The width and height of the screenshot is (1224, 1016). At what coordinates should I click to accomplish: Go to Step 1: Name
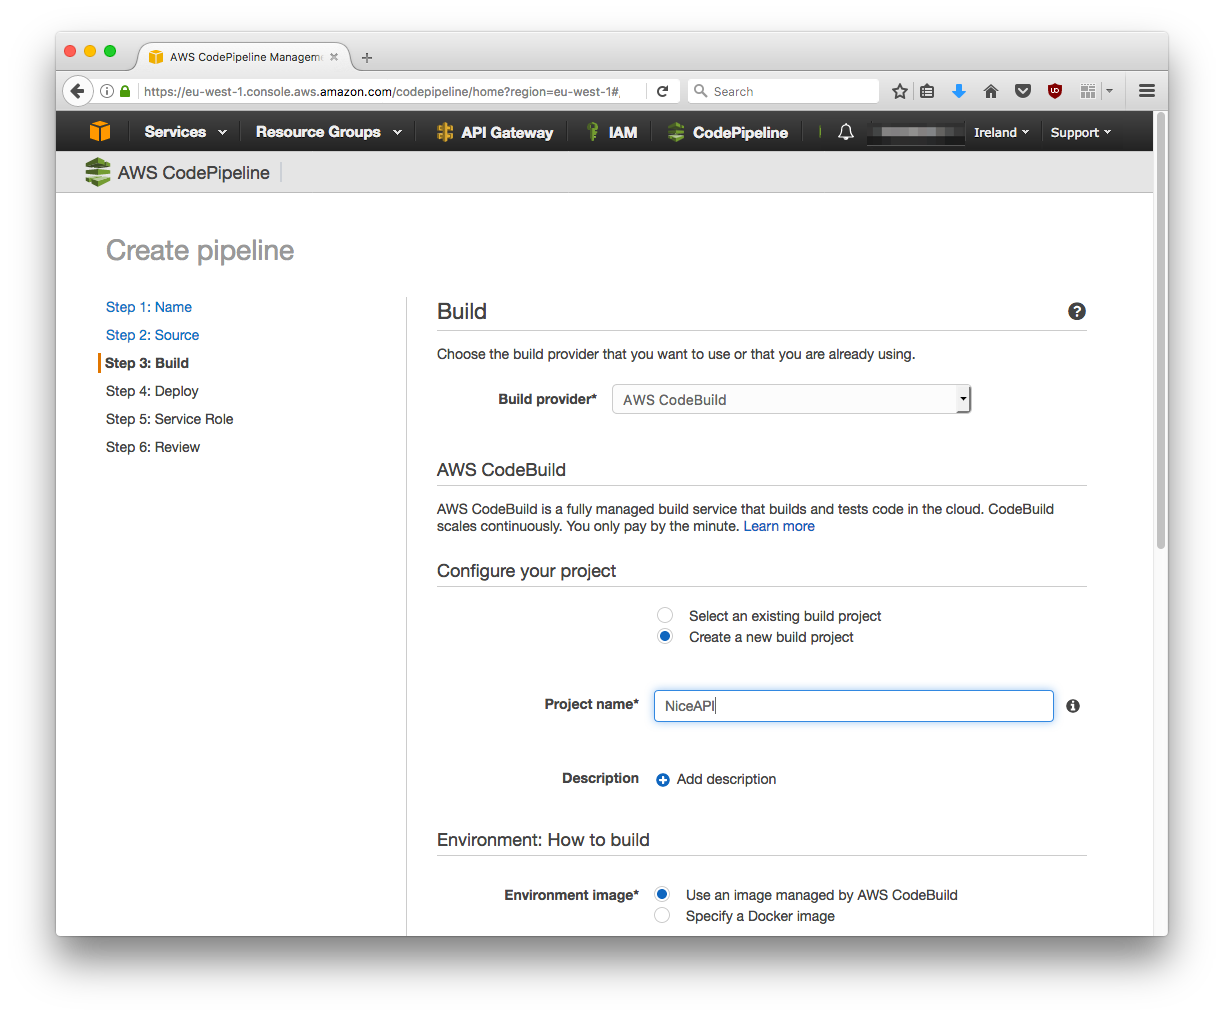coord(149,307)
